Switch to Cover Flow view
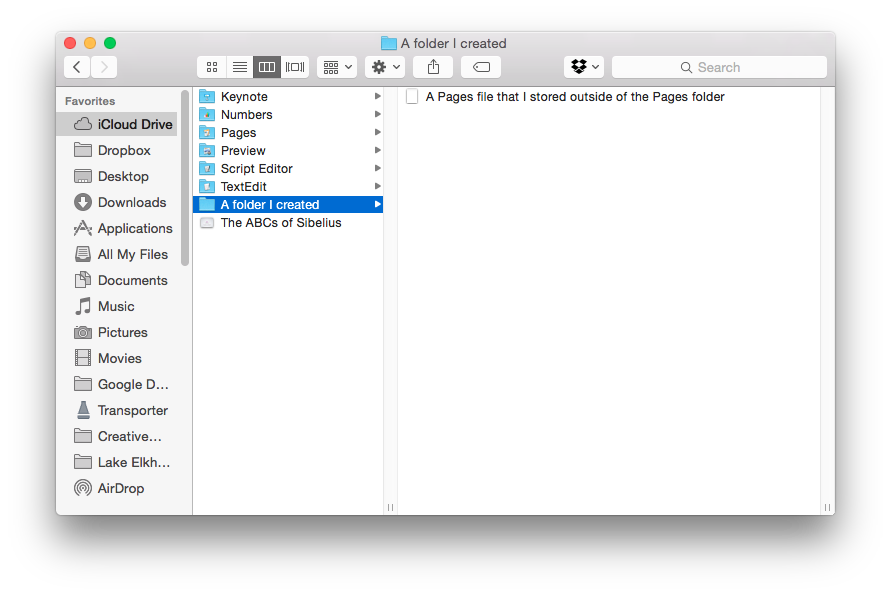Viewport: 891px width, 595px height. (295, 67)
